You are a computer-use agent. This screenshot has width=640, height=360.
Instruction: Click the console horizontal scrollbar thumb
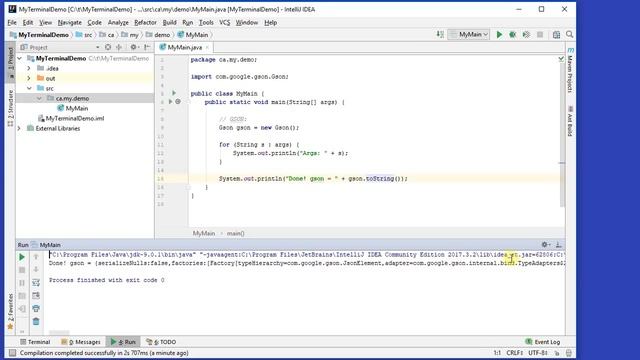point(59,333)
